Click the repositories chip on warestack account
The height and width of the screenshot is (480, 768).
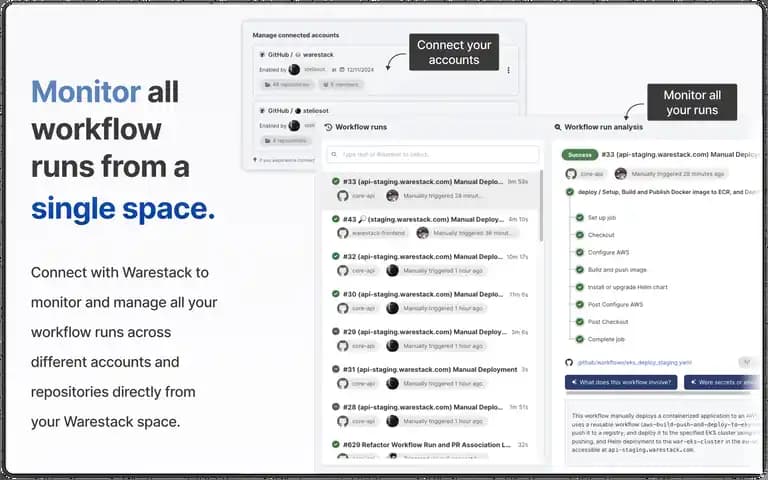click(287, 85)
